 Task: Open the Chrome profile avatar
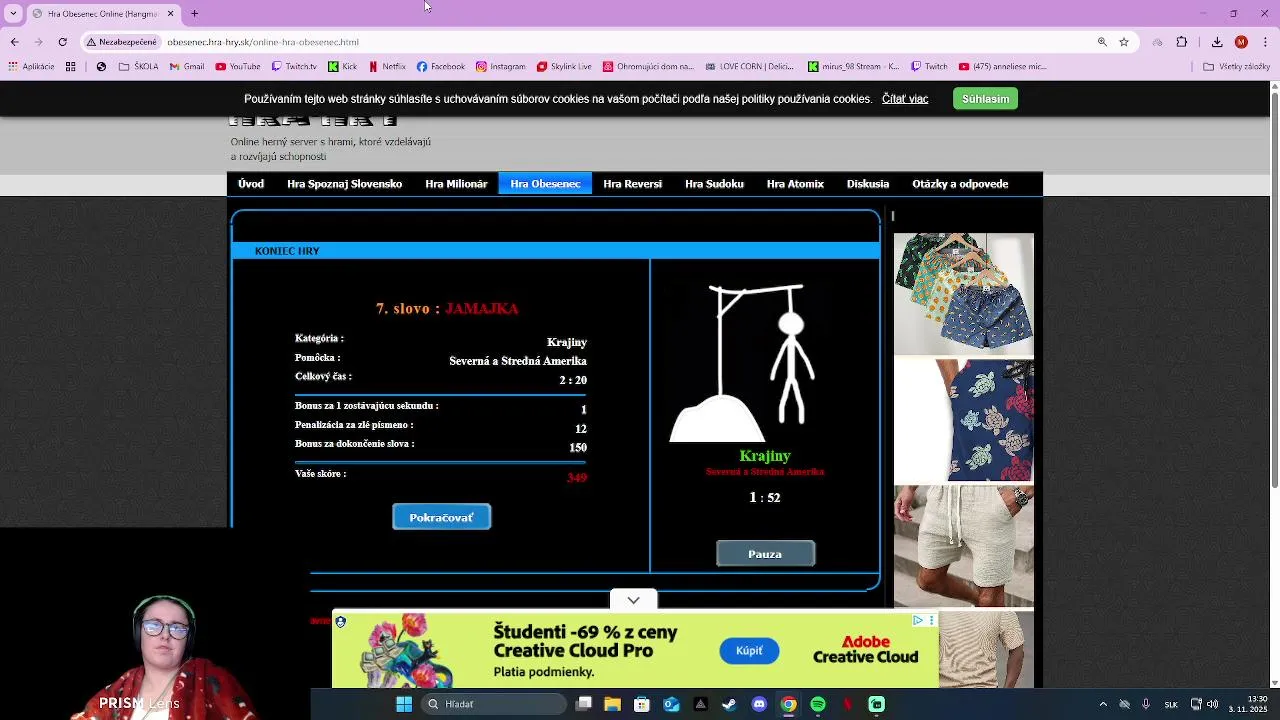(x=1241, y=42)
